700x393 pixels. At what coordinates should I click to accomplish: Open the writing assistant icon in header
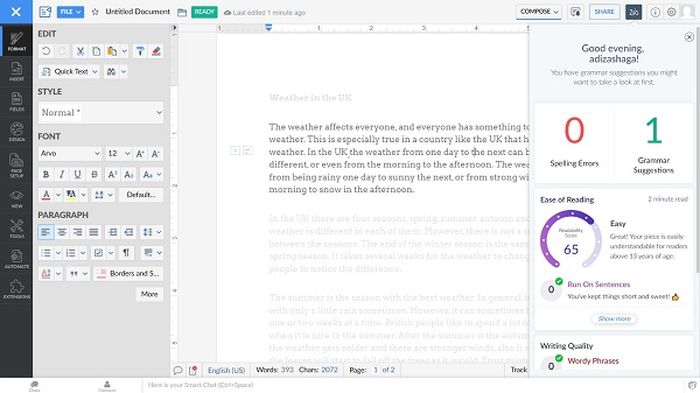(x=633, y=12)
